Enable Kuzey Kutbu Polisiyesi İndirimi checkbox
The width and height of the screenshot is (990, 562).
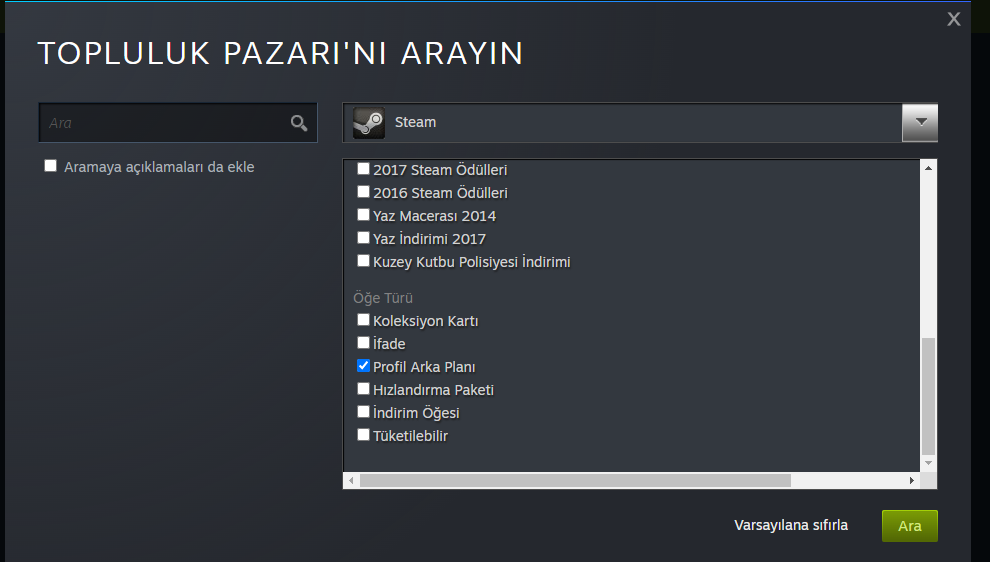pyautogui.click(x=363, y=260)
